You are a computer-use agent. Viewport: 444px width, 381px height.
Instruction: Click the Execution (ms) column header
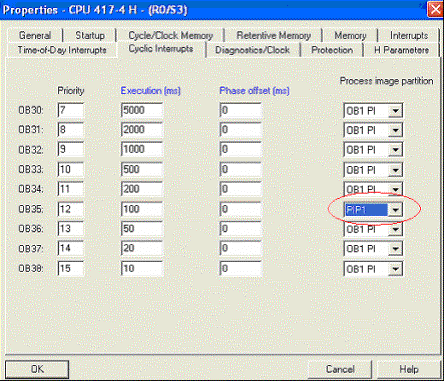click(x=150, y=91)
